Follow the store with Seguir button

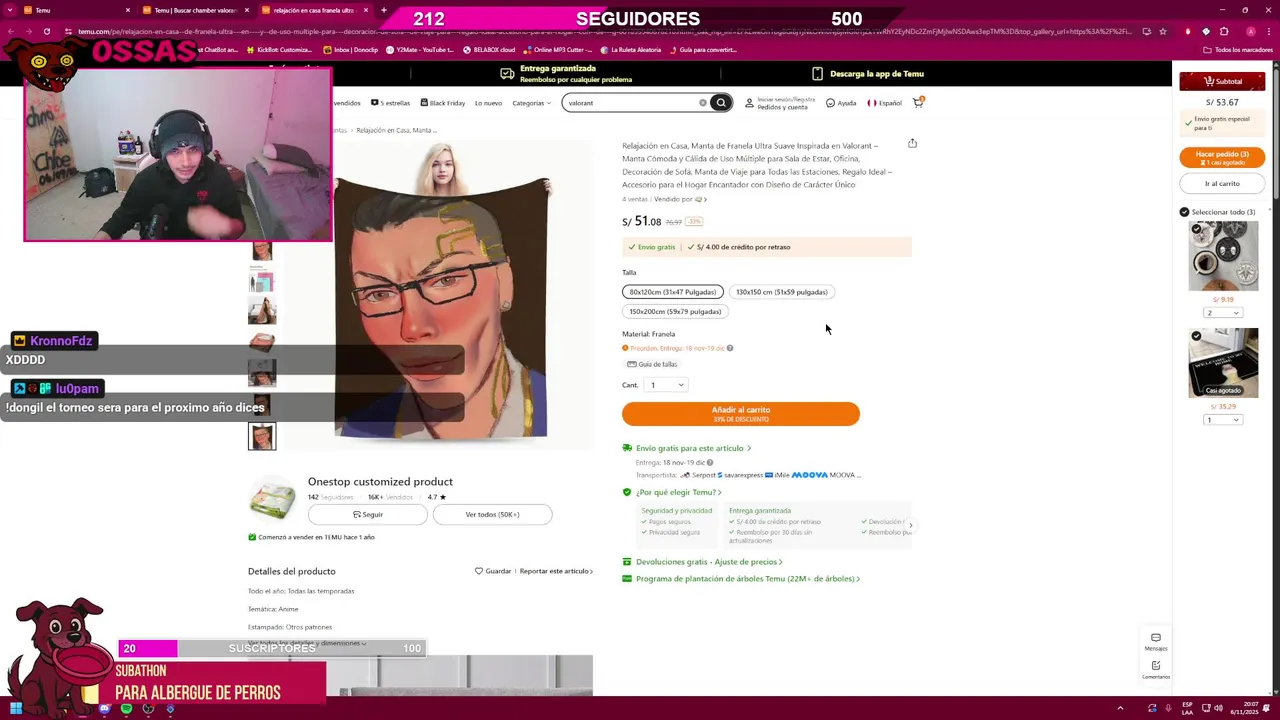pyautogui.click(x=368, y=514)
